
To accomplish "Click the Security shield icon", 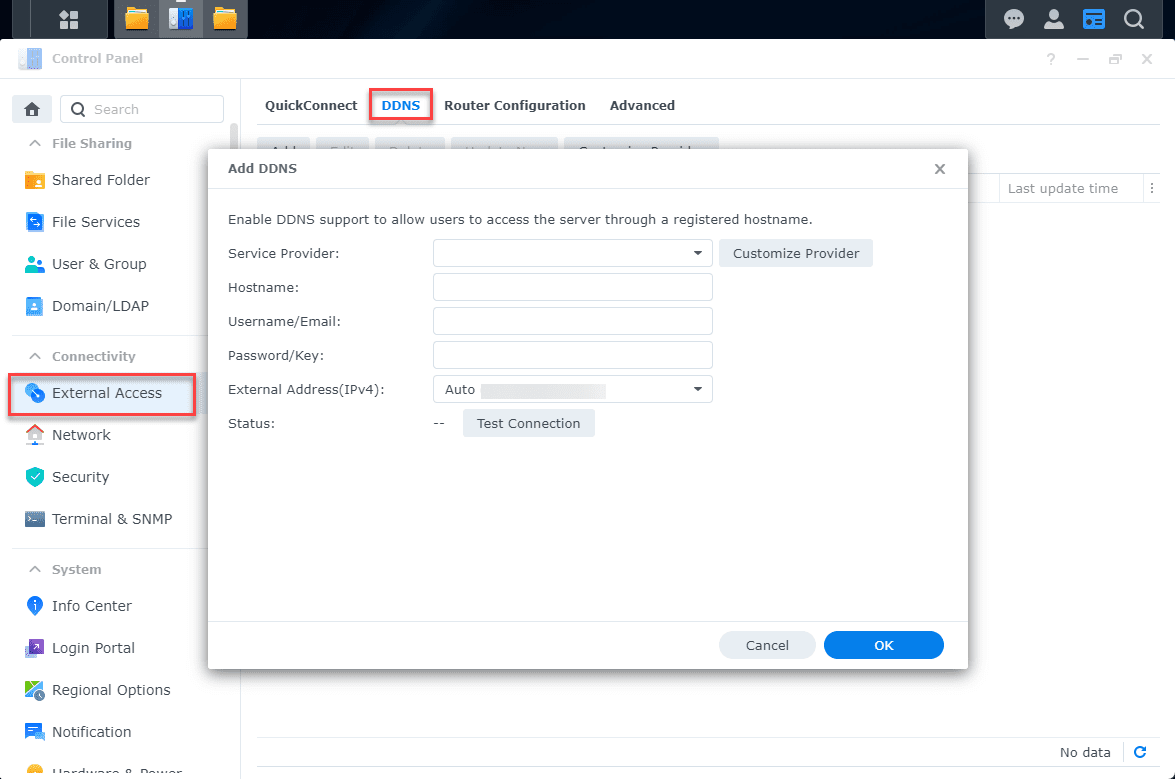I will click(35, 477).
